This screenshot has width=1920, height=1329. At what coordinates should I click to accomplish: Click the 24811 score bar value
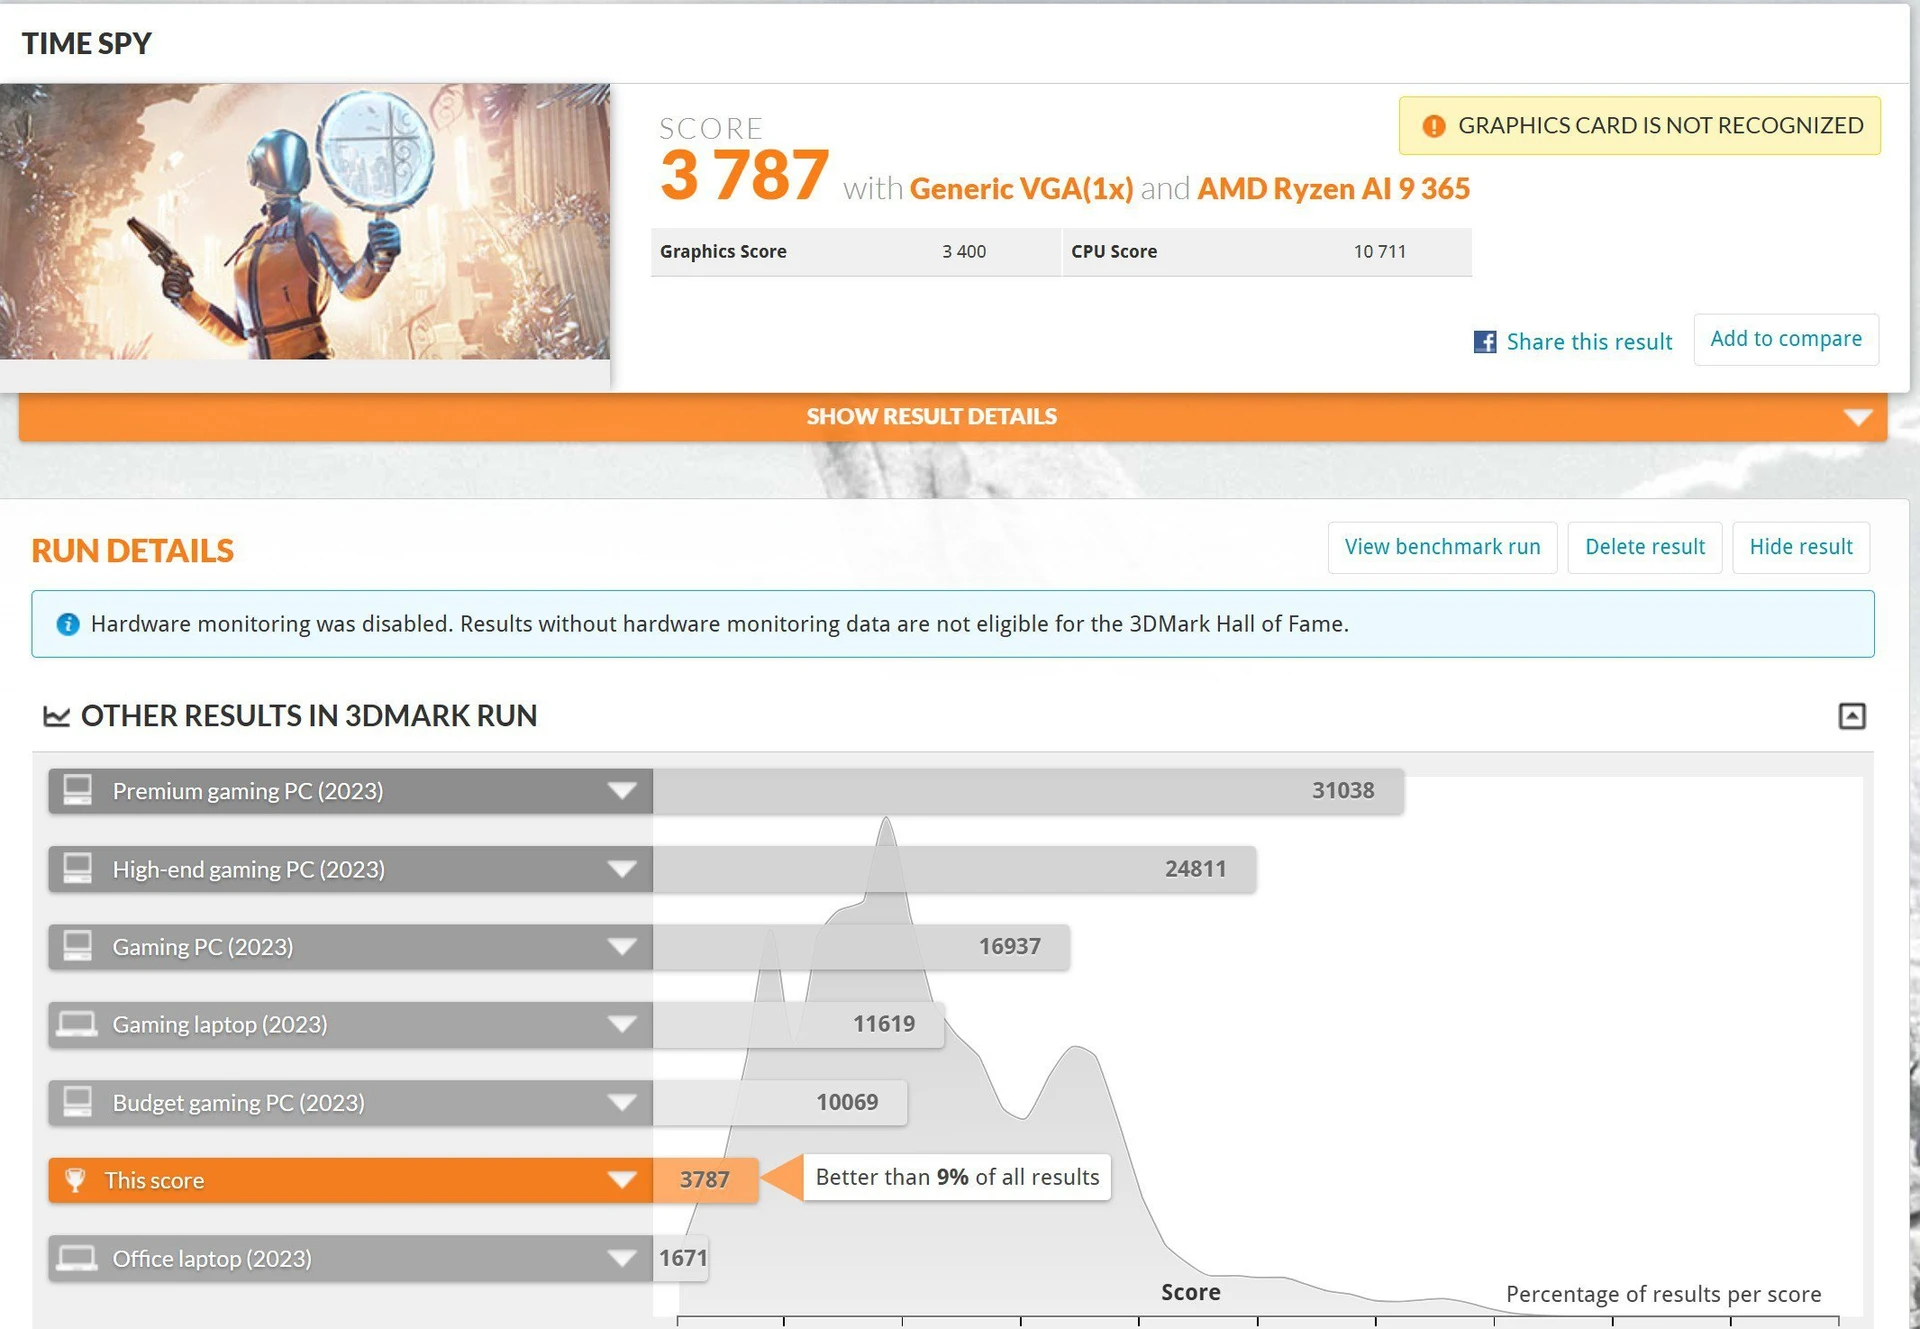point(1195,868)
